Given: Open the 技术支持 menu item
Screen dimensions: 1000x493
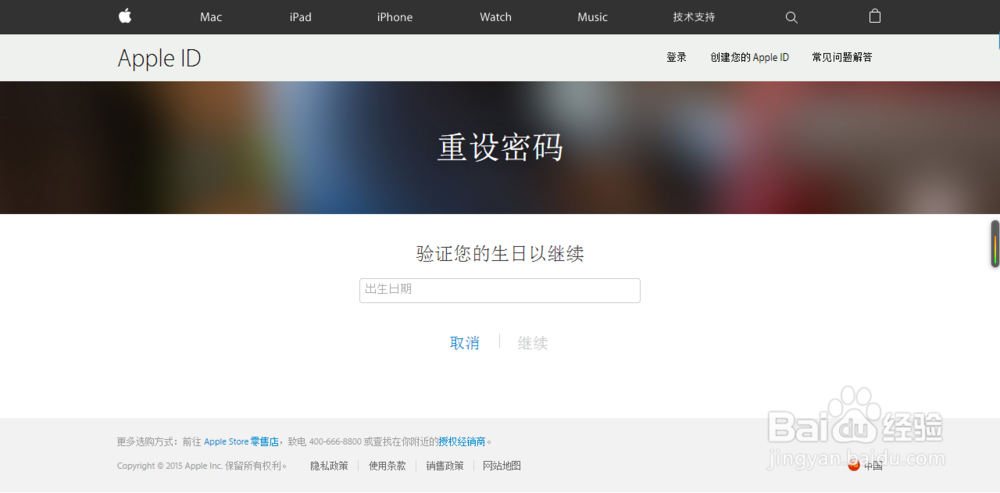Looking at the screenshot, I should point(694,17).
